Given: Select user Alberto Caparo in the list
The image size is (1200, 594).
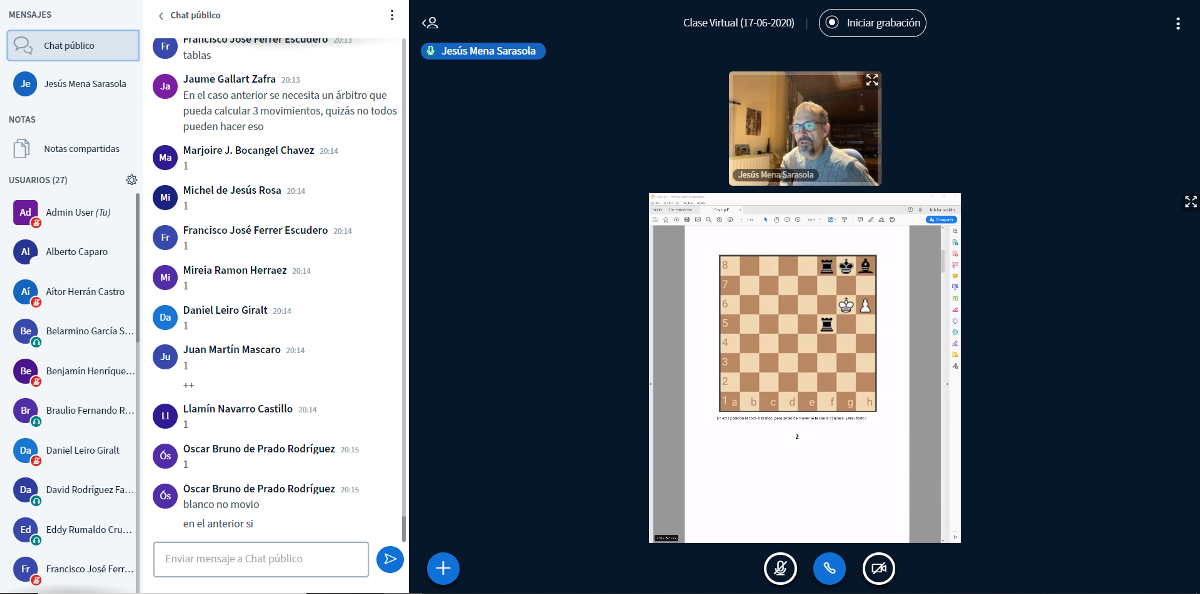Looking at the screenshot, I should click(76, 252).
